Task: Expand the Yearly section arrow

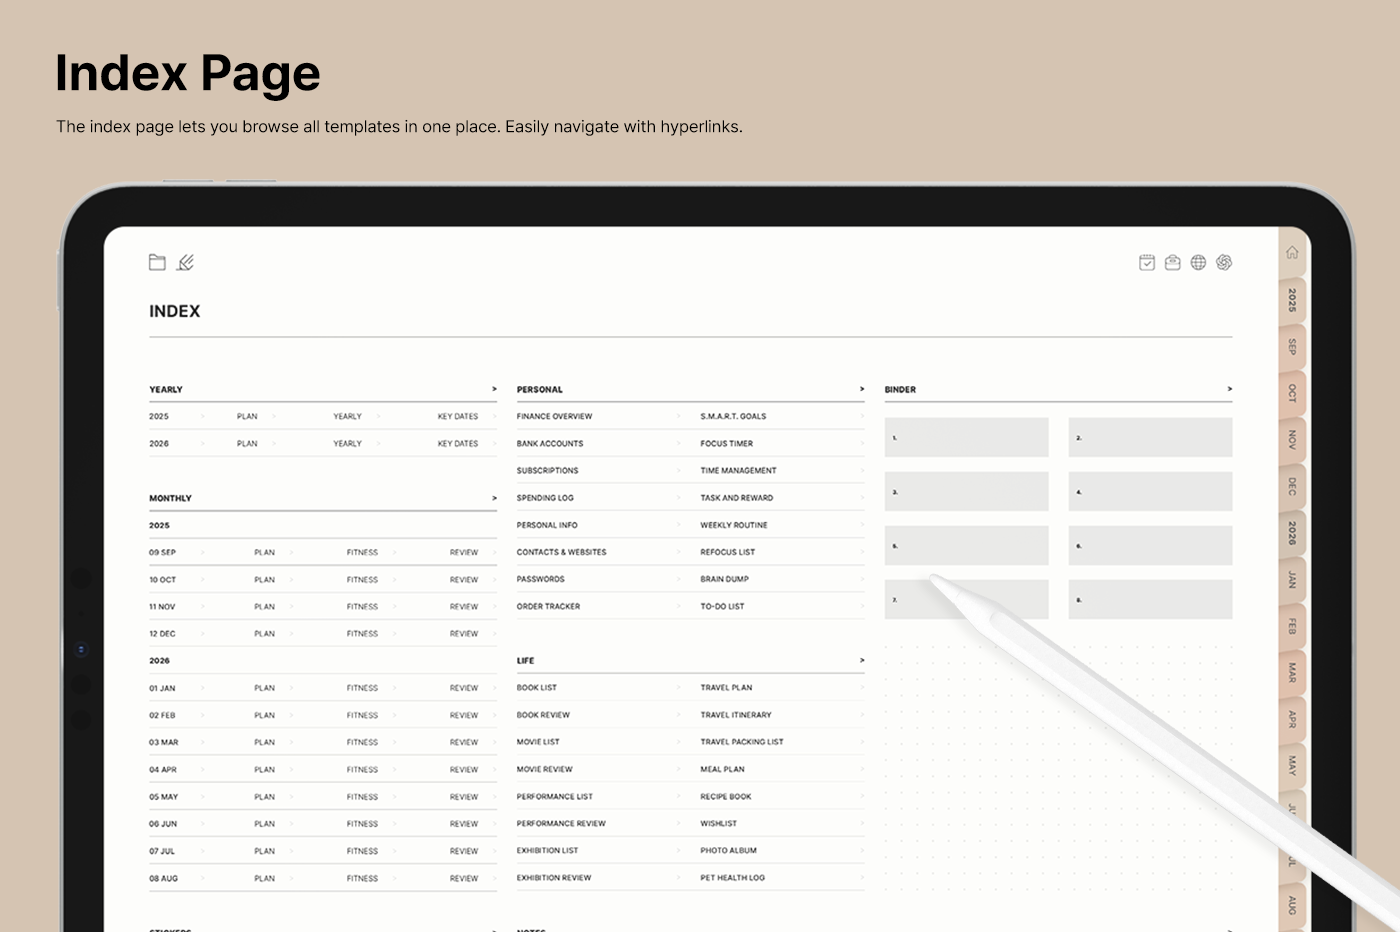Action: tap(494, 389)
